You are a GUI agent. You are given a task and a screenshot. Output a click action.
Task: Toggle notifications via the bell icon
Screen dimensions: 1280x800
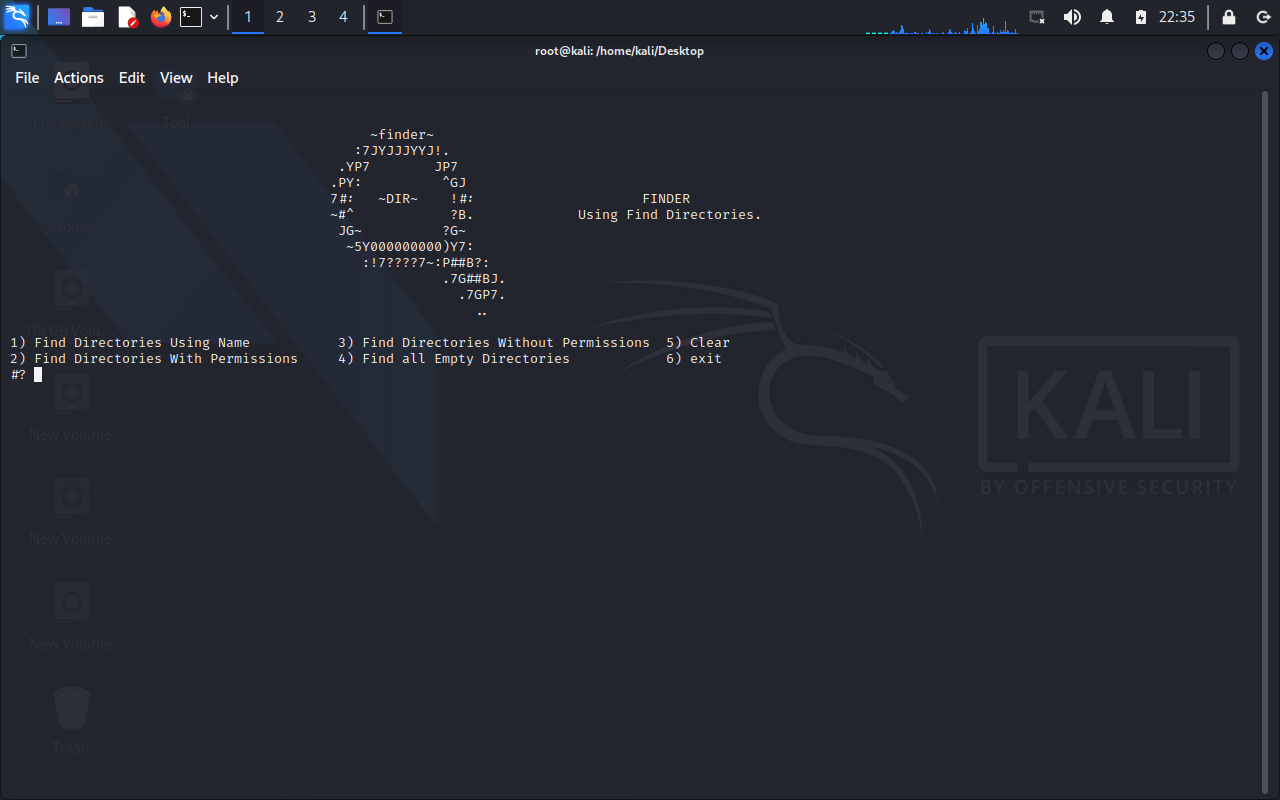1107,17
